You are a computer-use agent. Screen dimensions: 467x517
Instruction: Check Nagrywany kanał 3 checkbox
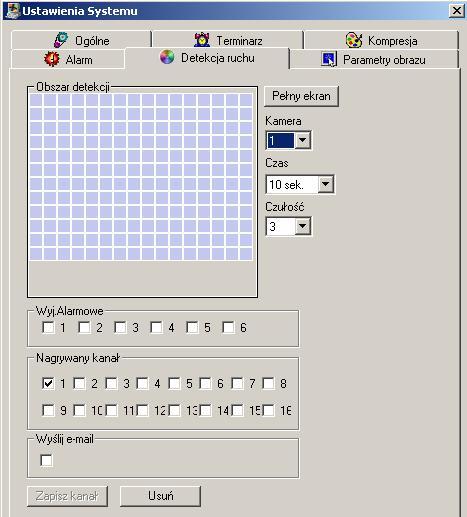coord(111,383)
